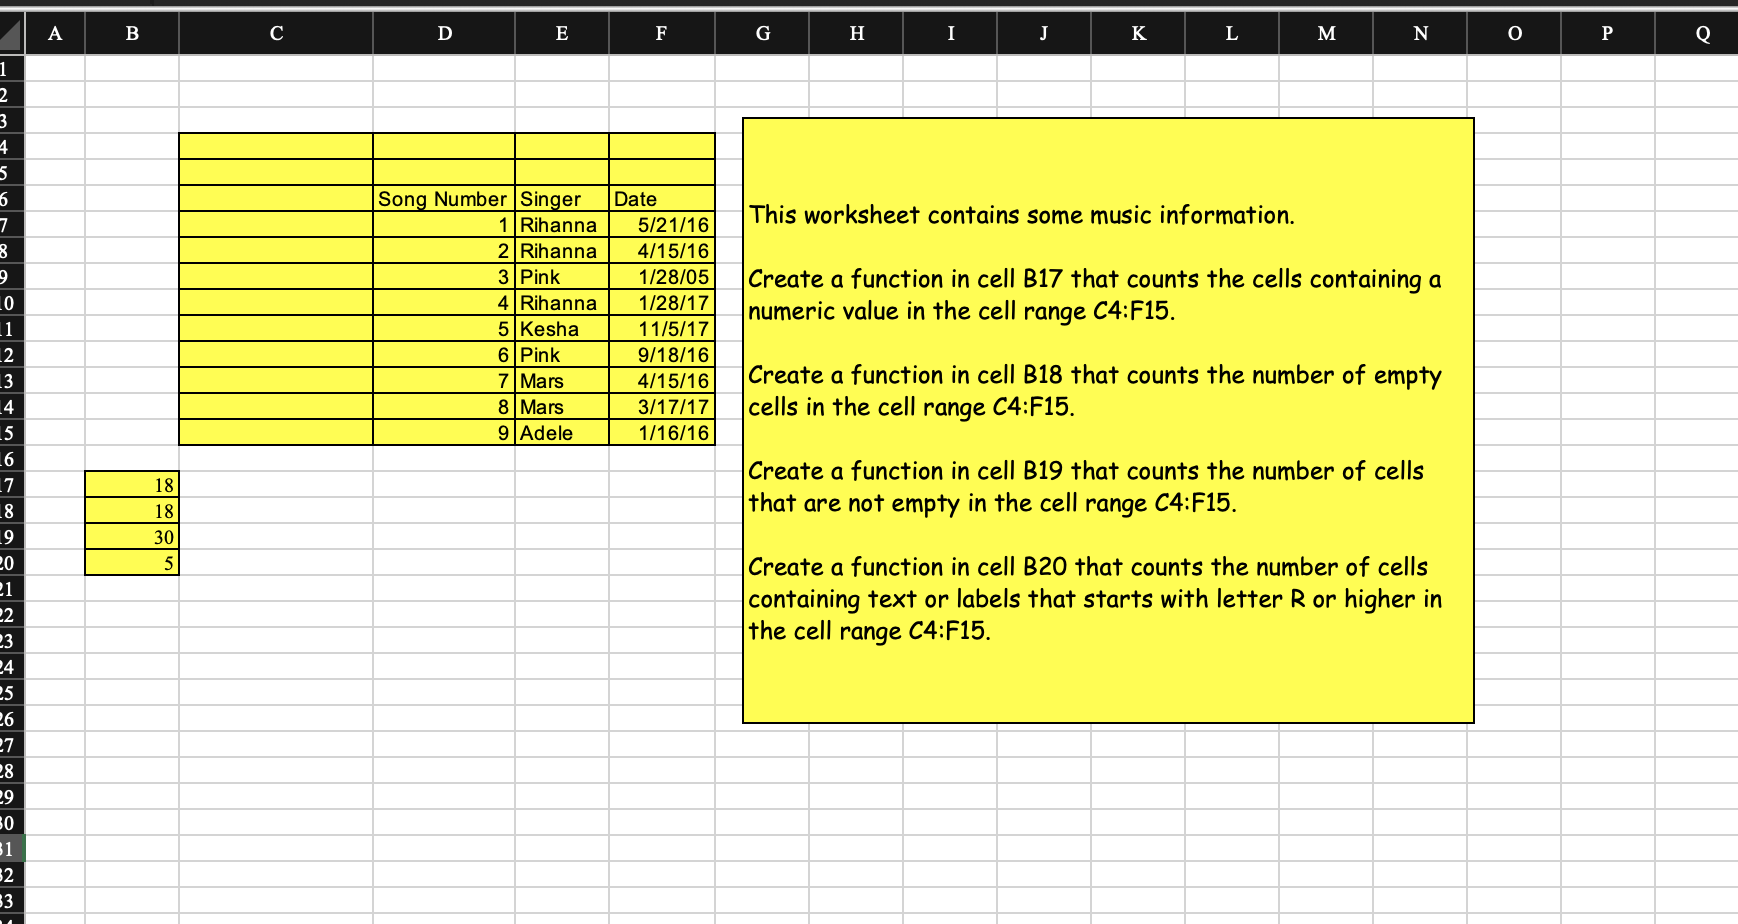Click song number 6 cell in Song Number column
Viewport: 1738px width, 924px height.
[444, 354]
